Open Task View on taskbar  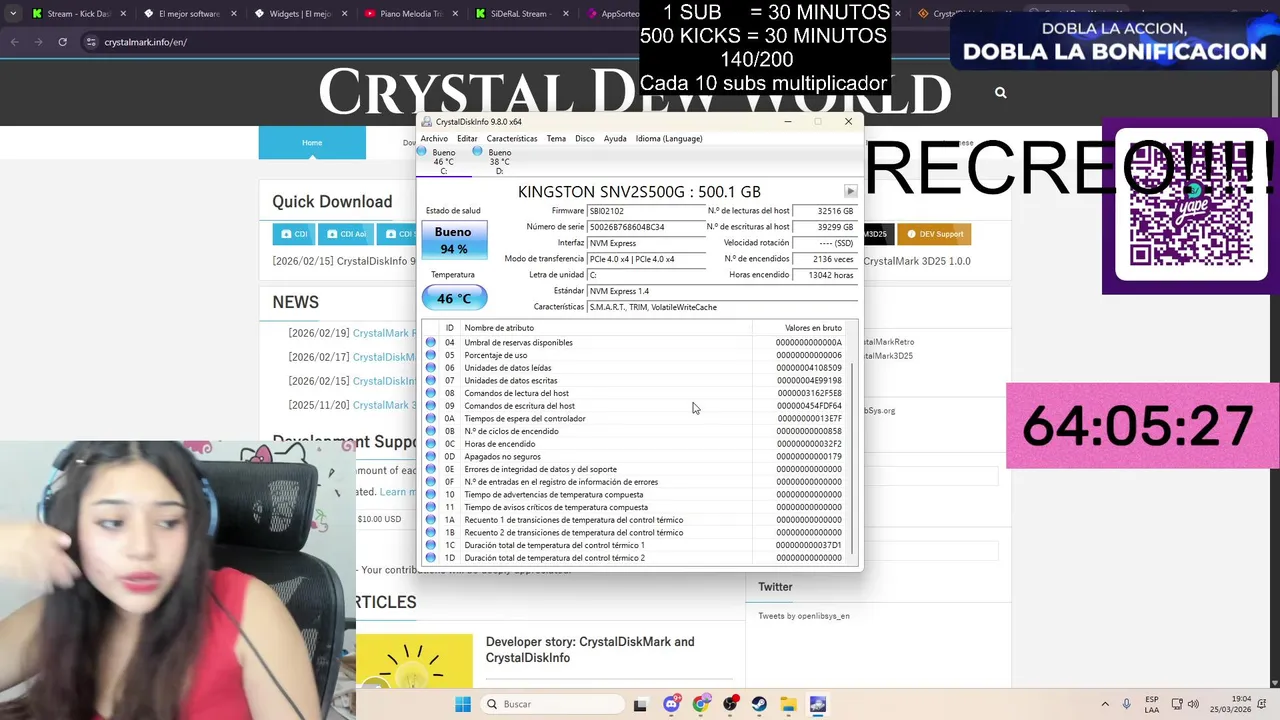(640, 704)
